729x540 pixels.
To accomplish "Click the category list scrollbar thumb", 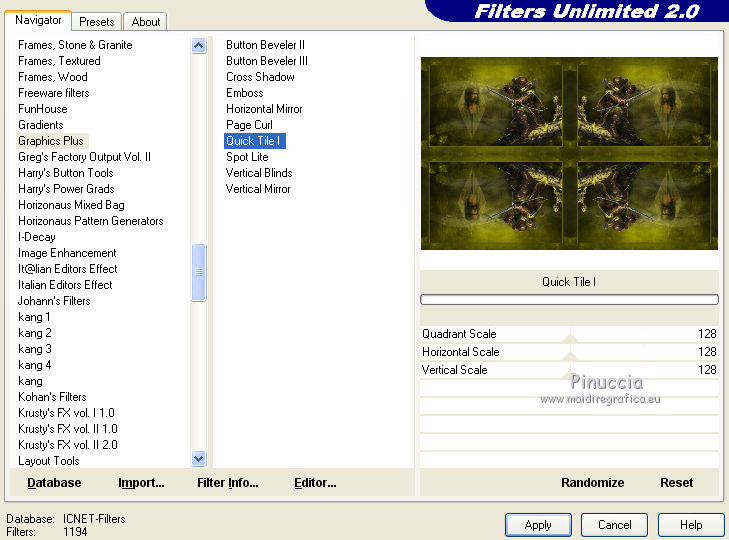I will [199, 272].
